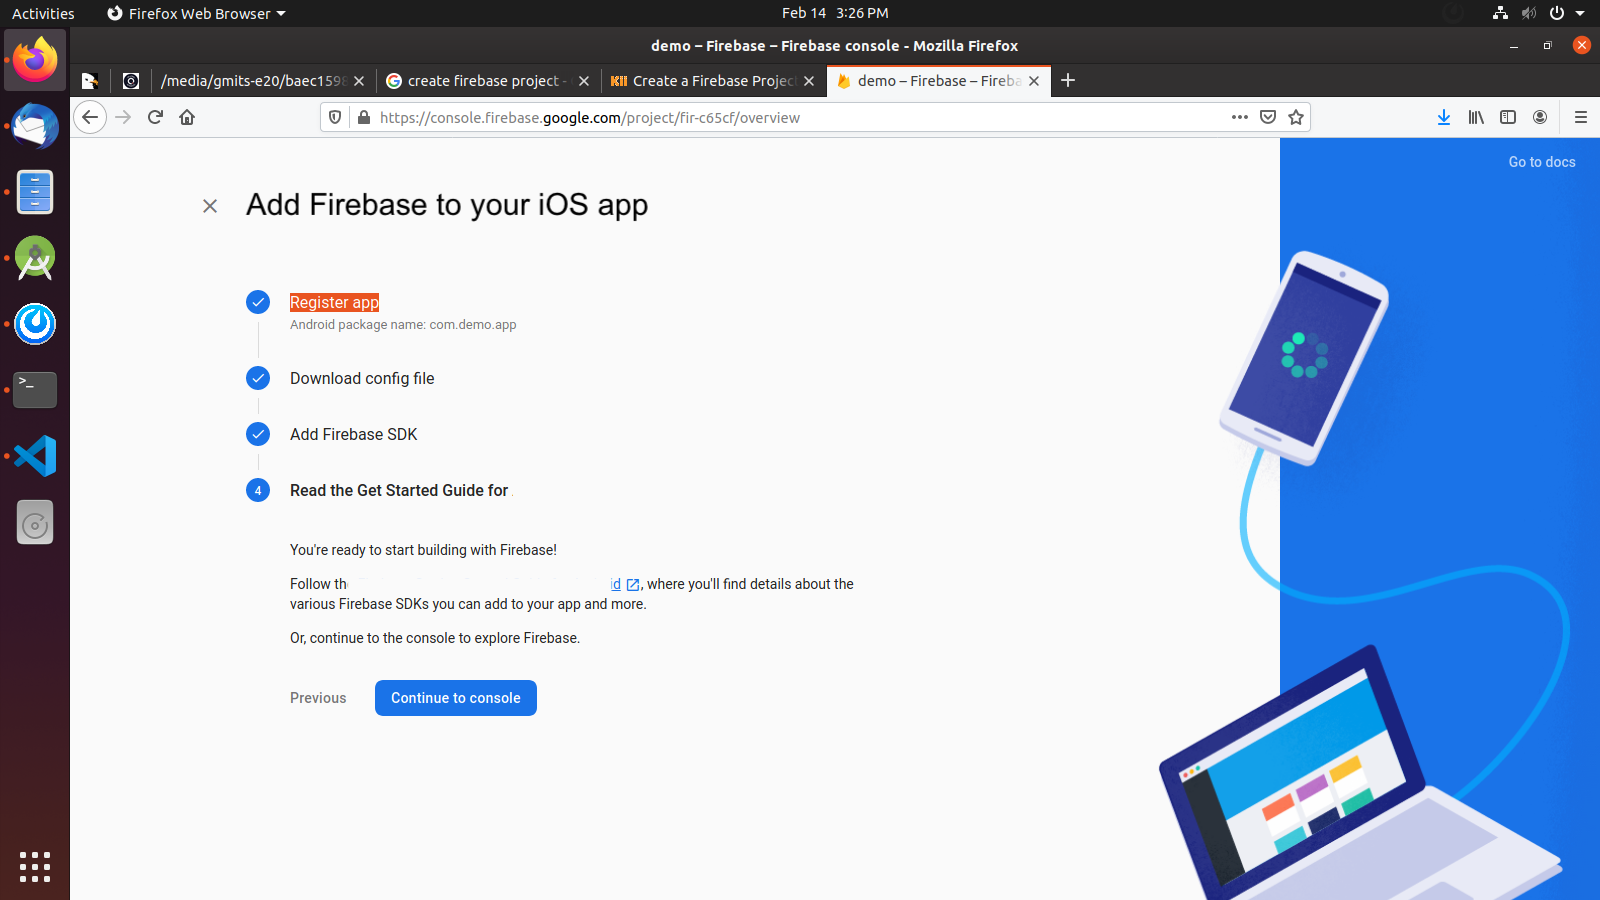
Task: Open the Add Firebase SDK step
Action: 354,434
